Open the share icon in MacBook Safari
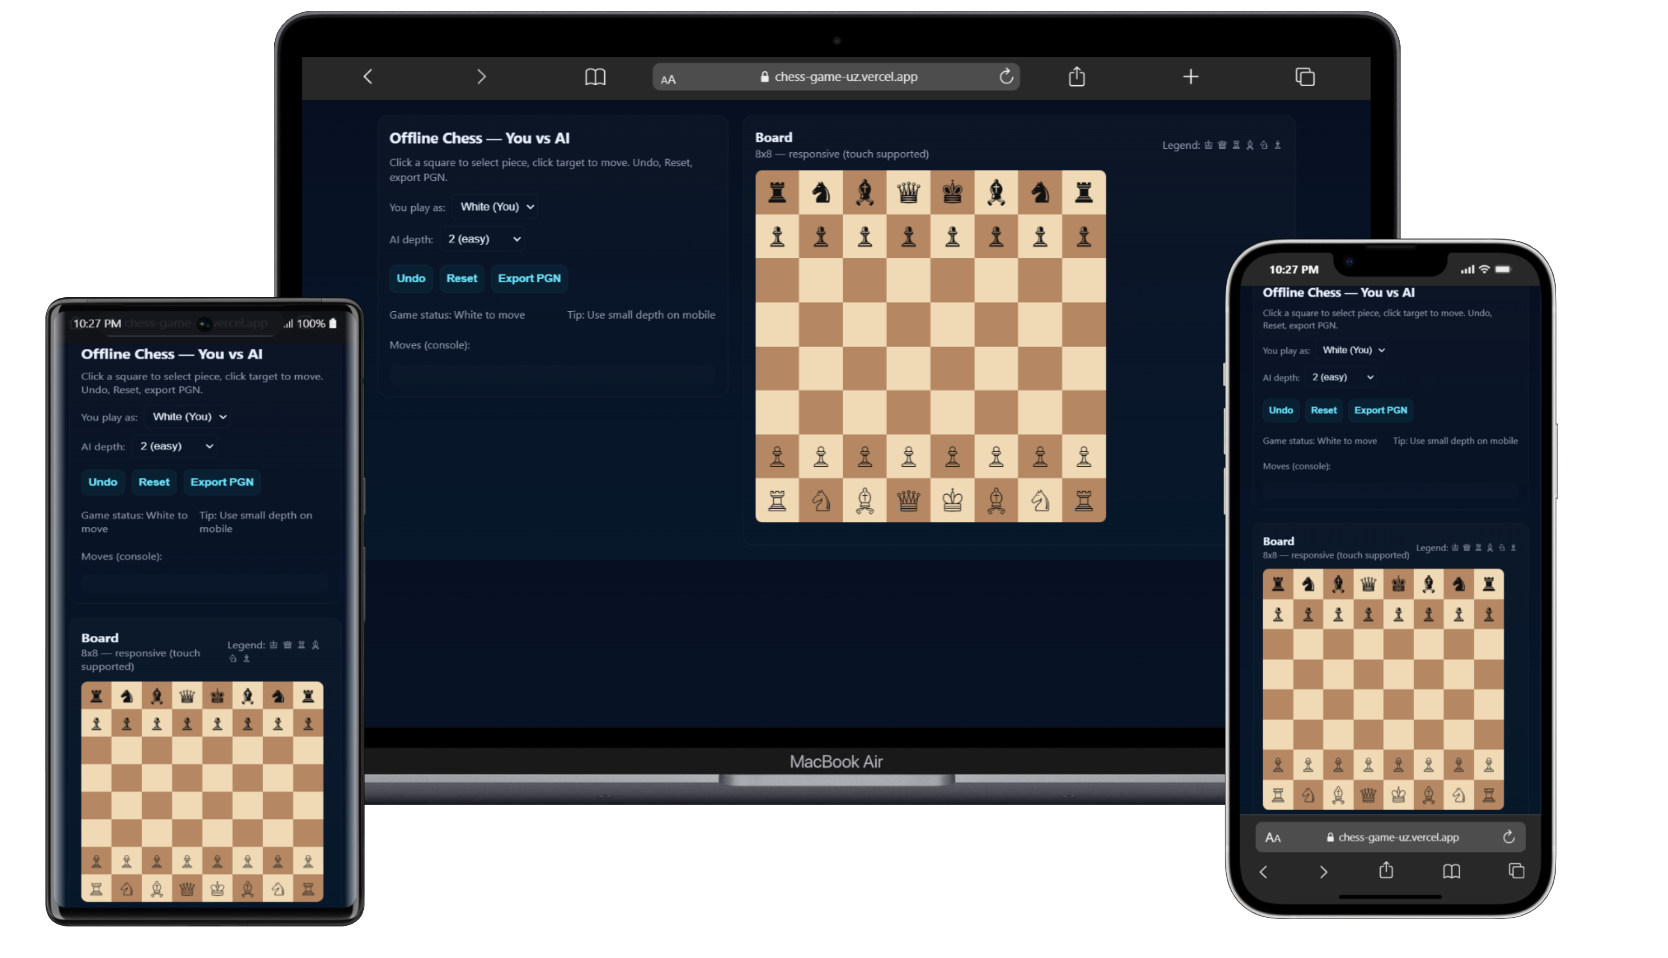 tap(1077, 77)
